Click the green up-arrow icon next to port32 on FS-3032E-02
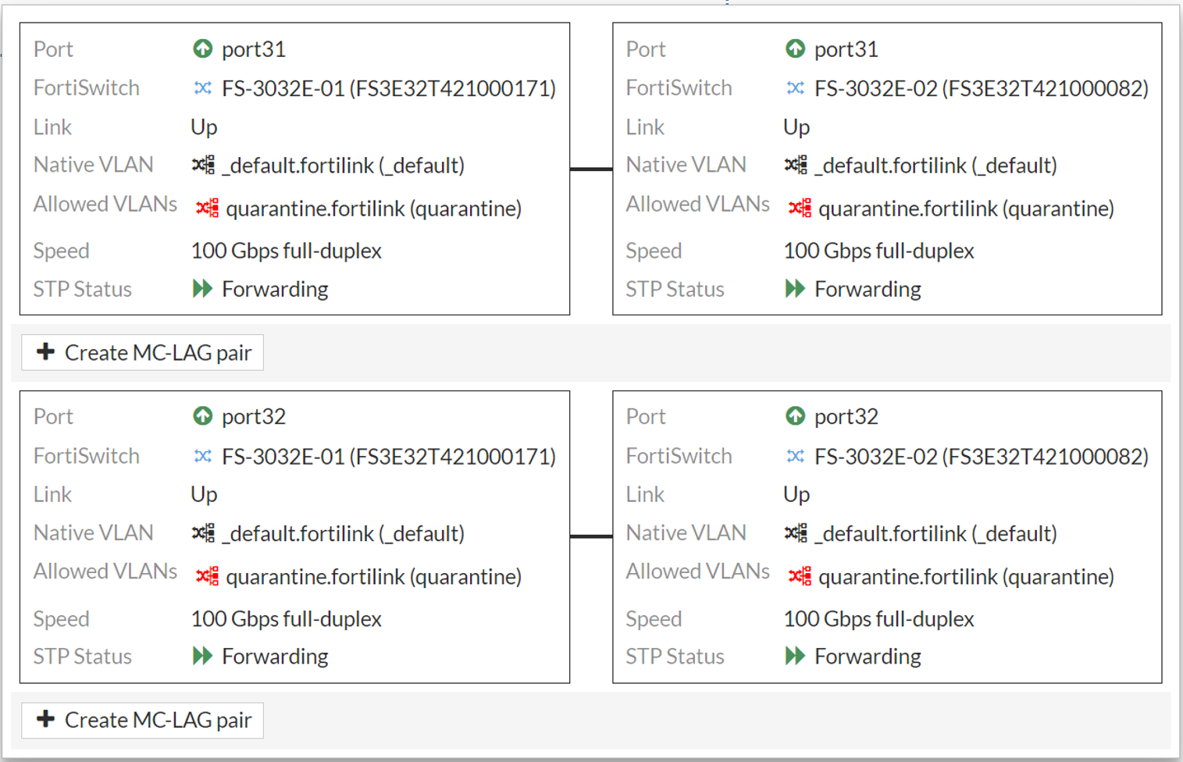Image resolution: width=1183 pixels, height=762 pixels. click(x=795, y=415)
